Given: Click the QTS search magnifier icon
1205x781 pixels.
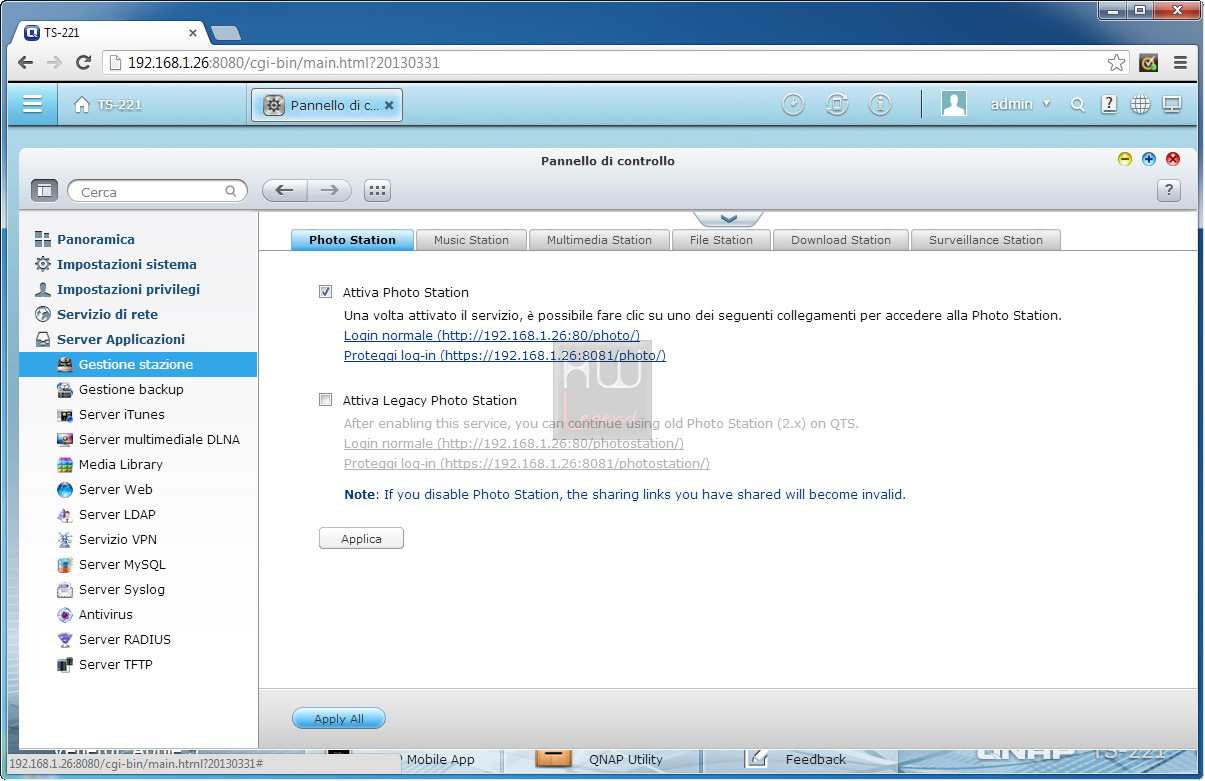Looking at the screenshot, I should pyautogui.click(x=1078, y=104).
